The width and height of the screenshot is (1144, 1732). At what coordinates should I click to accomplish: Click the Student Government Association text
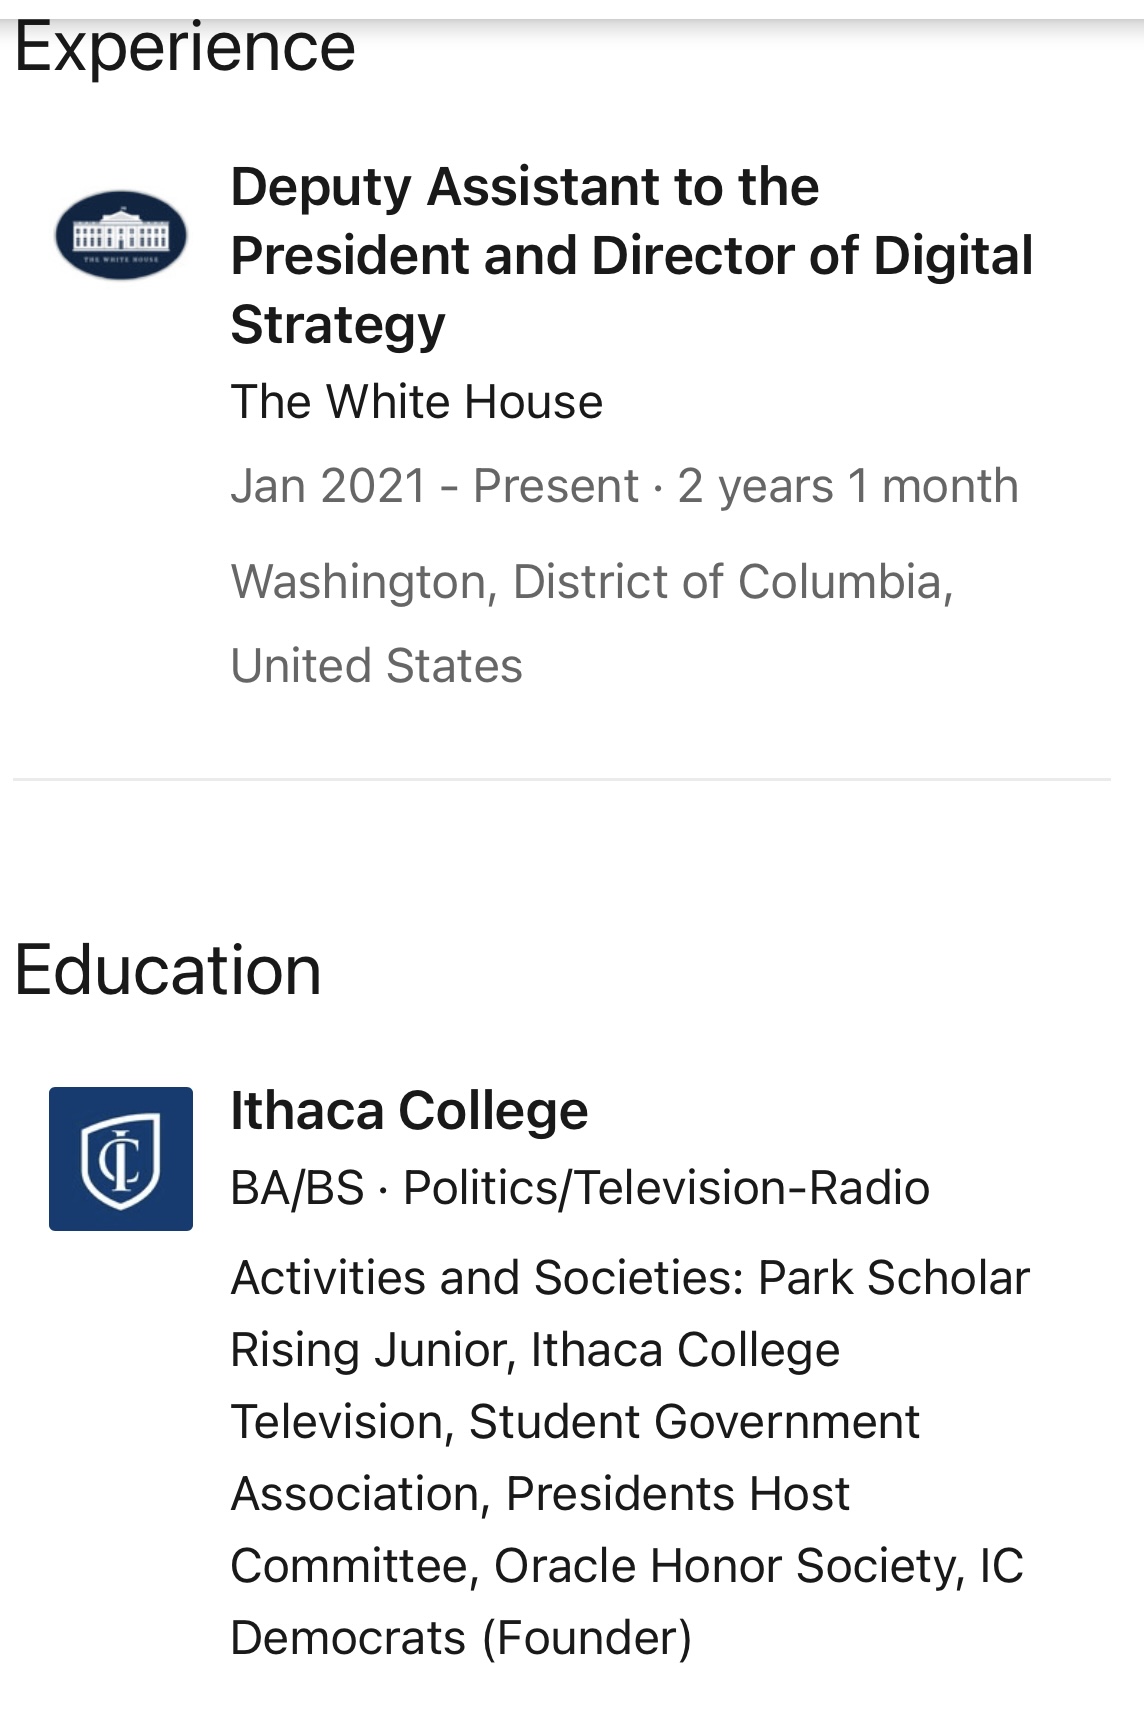[x=694, y=1422]
